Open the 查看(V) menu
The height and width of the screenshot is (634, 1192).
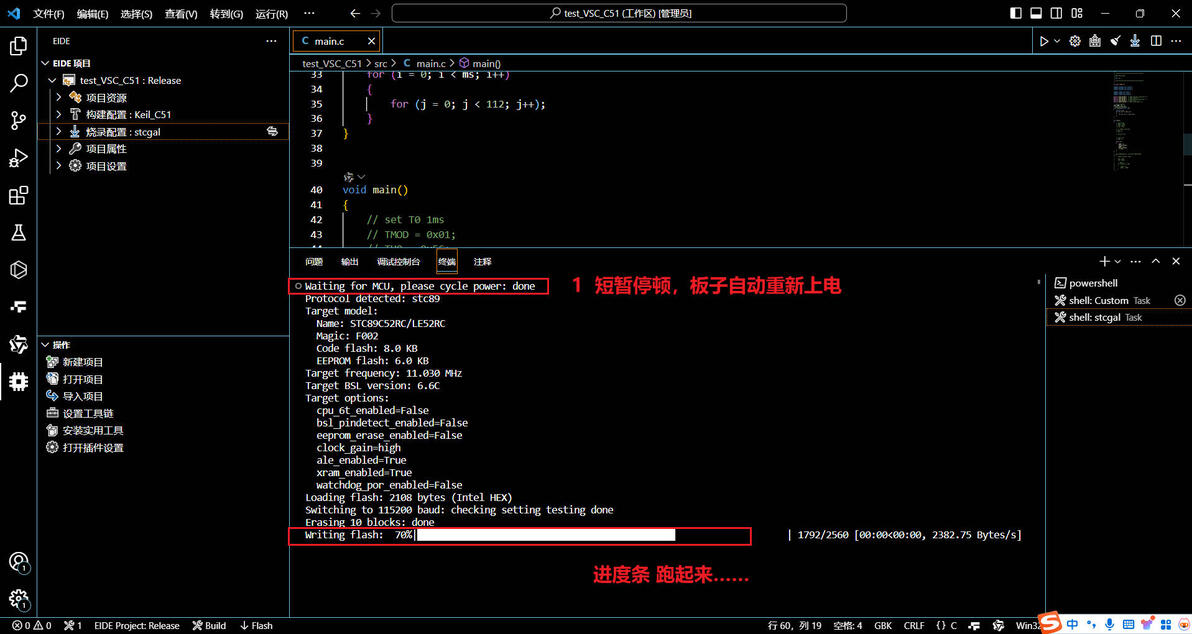pos(181,14)
